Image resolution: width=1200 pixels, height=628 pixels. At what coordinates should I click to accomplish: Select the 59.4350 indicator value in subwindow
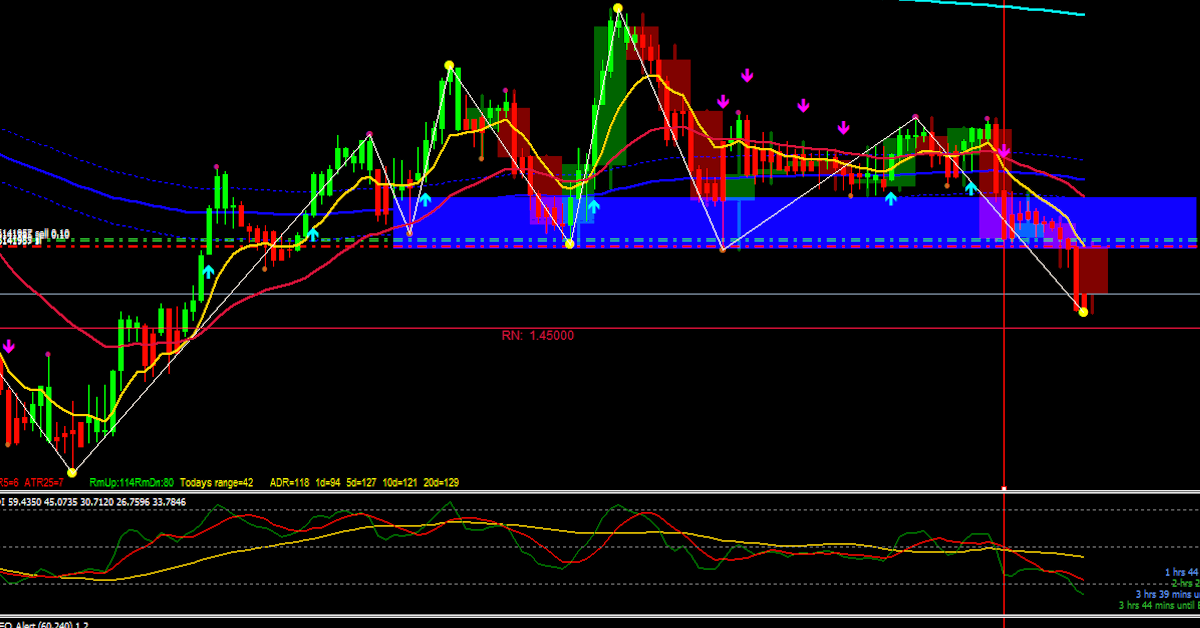(27, 502)
